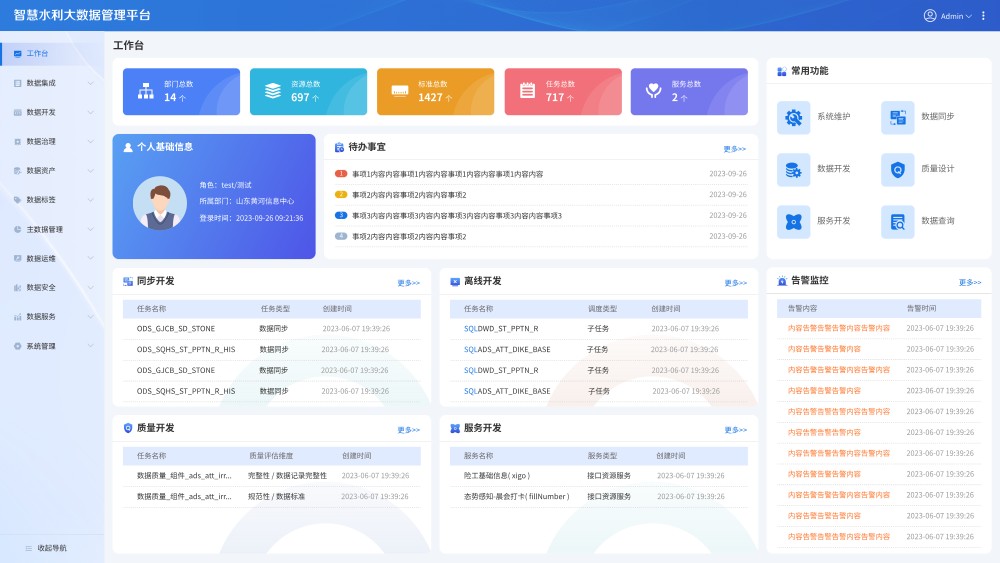Screen dimensions: 1000x563
Task: Click the user profile avatar picture
Action: tap(159, 203)
